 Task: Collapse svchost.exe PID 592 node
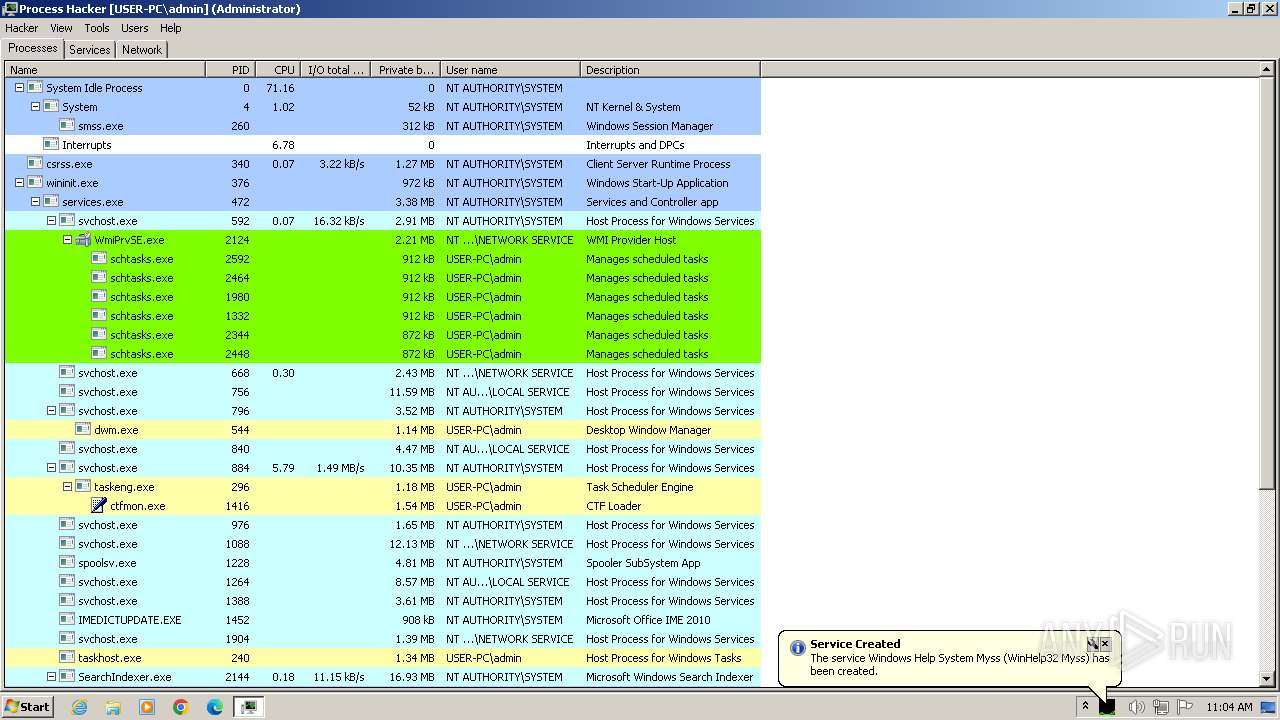click(51, 221)
